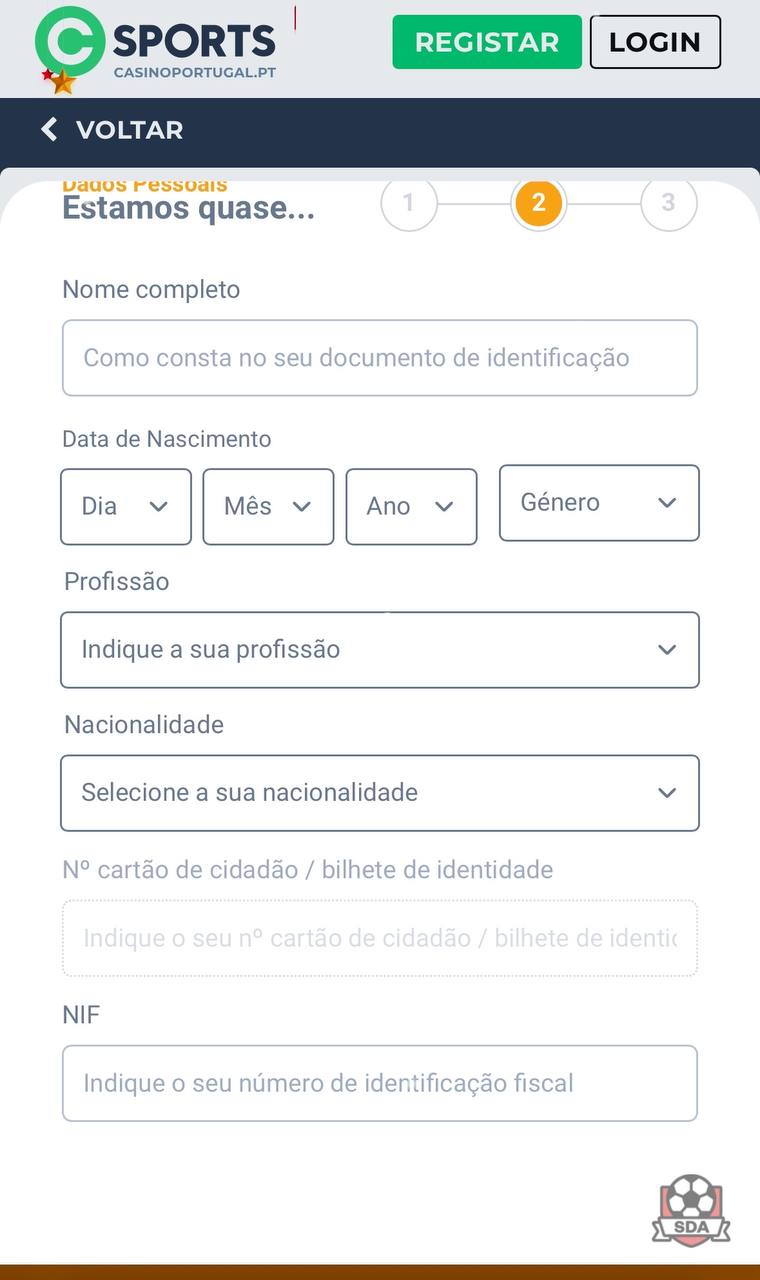Viewport: 760px width, 1280px height.
Task: Click the chevron arrow in Profissão field
Action: tap(667, 650)
